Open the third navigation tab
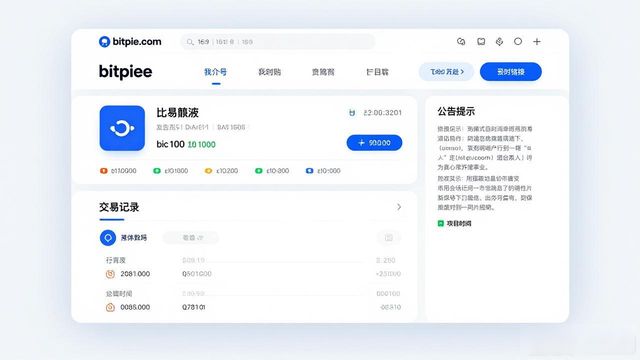This screenshot has width=640, height=360. pyautogui.click(x=323, y=72)
